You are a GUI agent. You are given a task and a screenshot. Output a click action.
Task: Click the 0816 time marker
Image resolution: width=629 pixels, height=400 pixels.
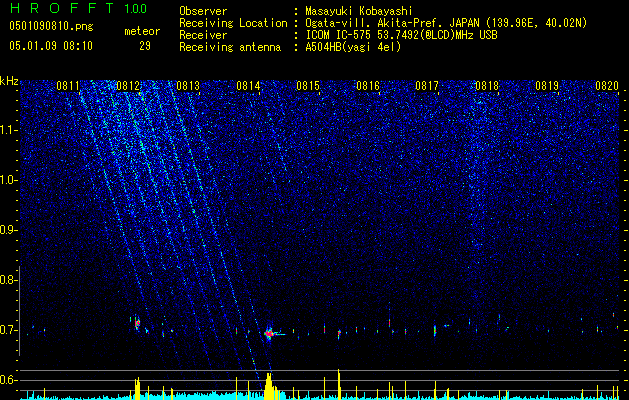(368, 85)
